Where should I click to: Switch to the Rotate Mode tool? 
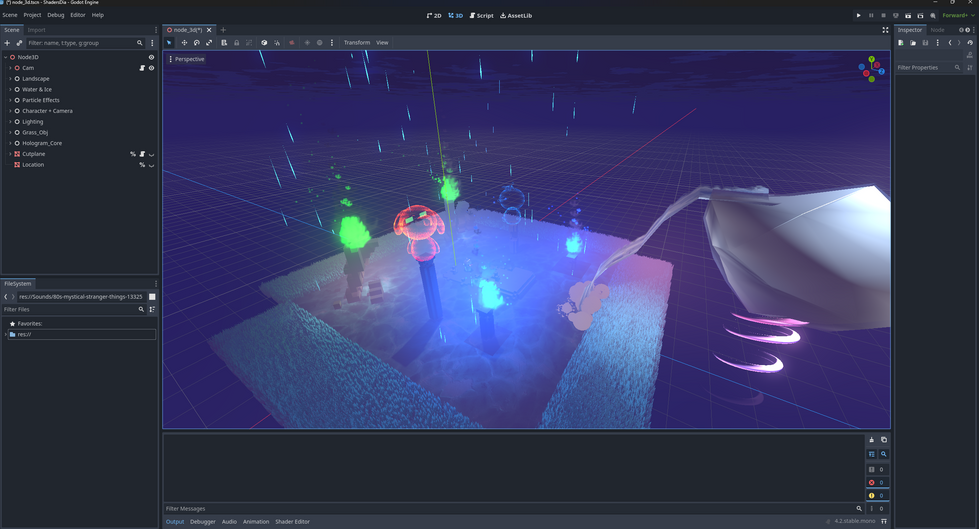[197, 42]
